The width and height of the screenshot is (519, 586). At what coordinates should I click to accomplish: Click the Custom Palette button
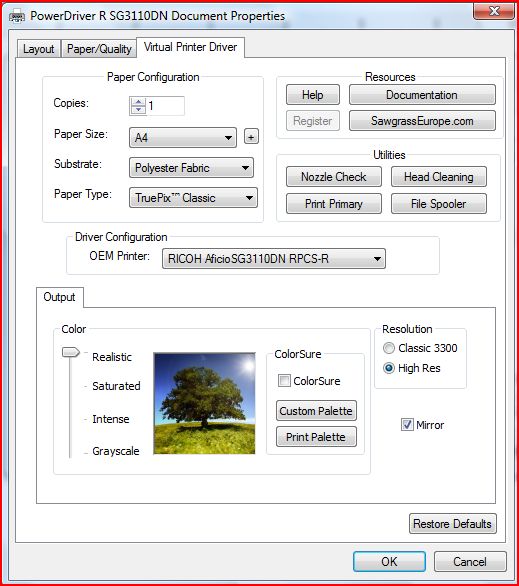tap(316, 411)
